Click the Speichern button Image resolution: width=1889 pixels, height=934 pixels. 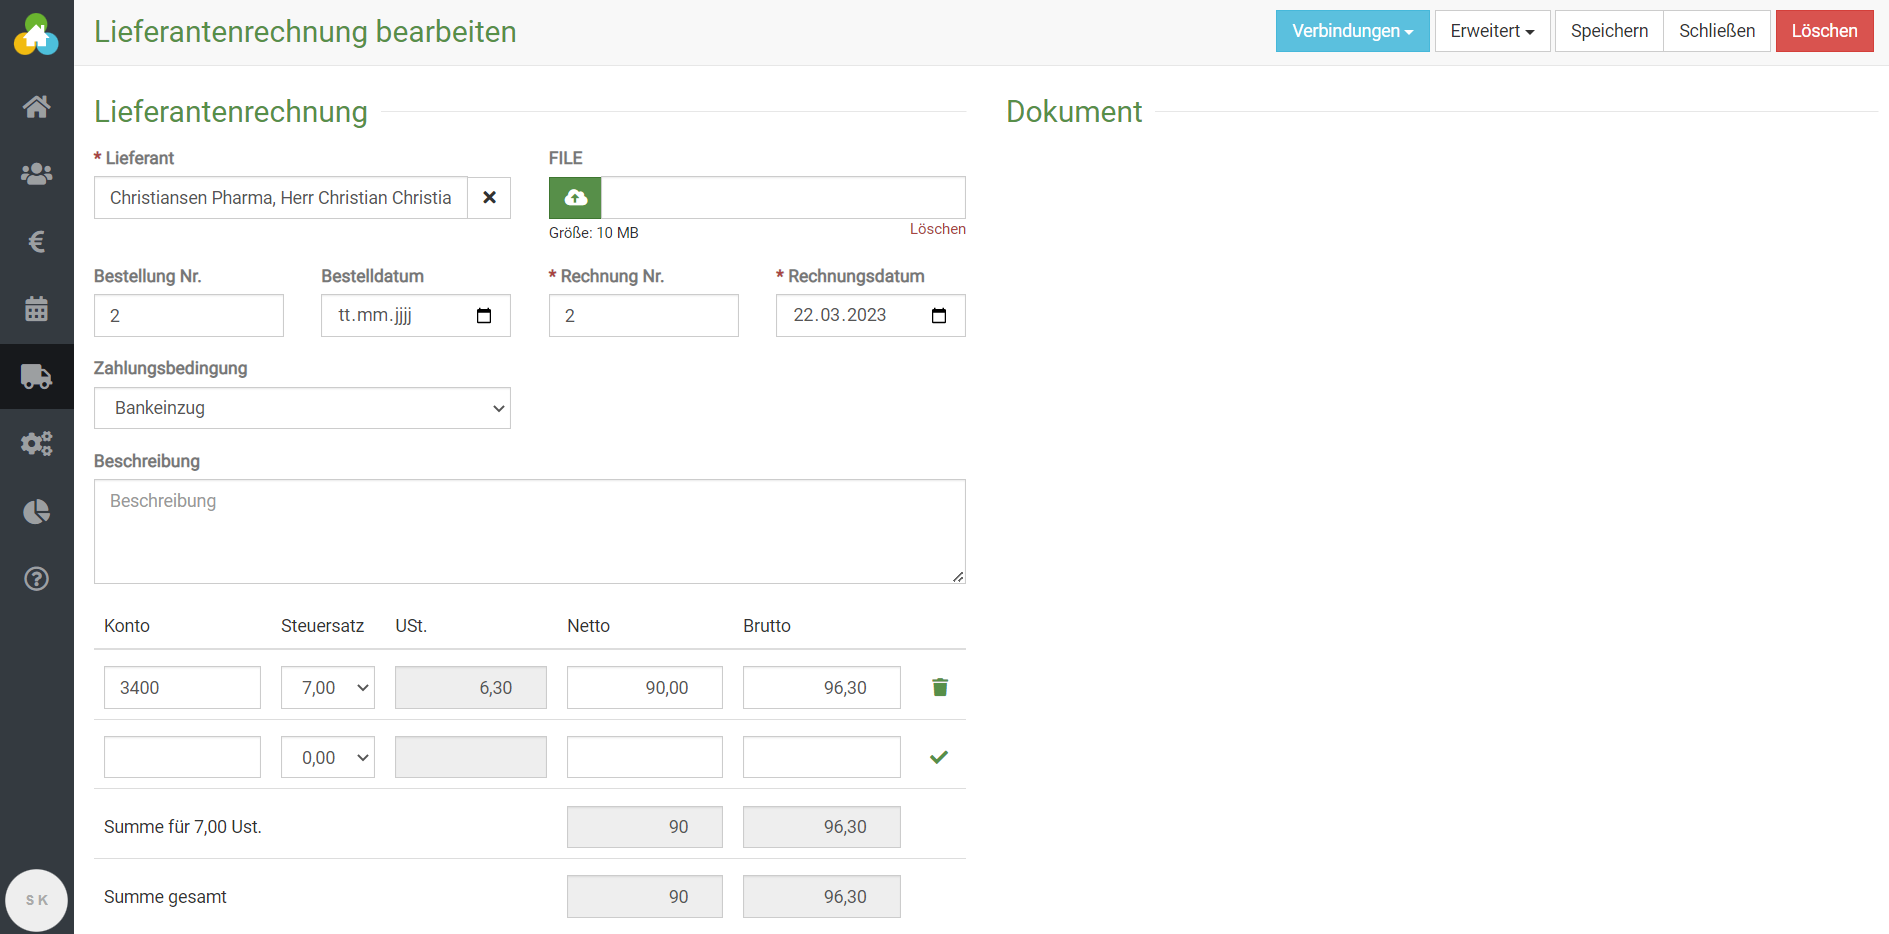pos(1608,31)
